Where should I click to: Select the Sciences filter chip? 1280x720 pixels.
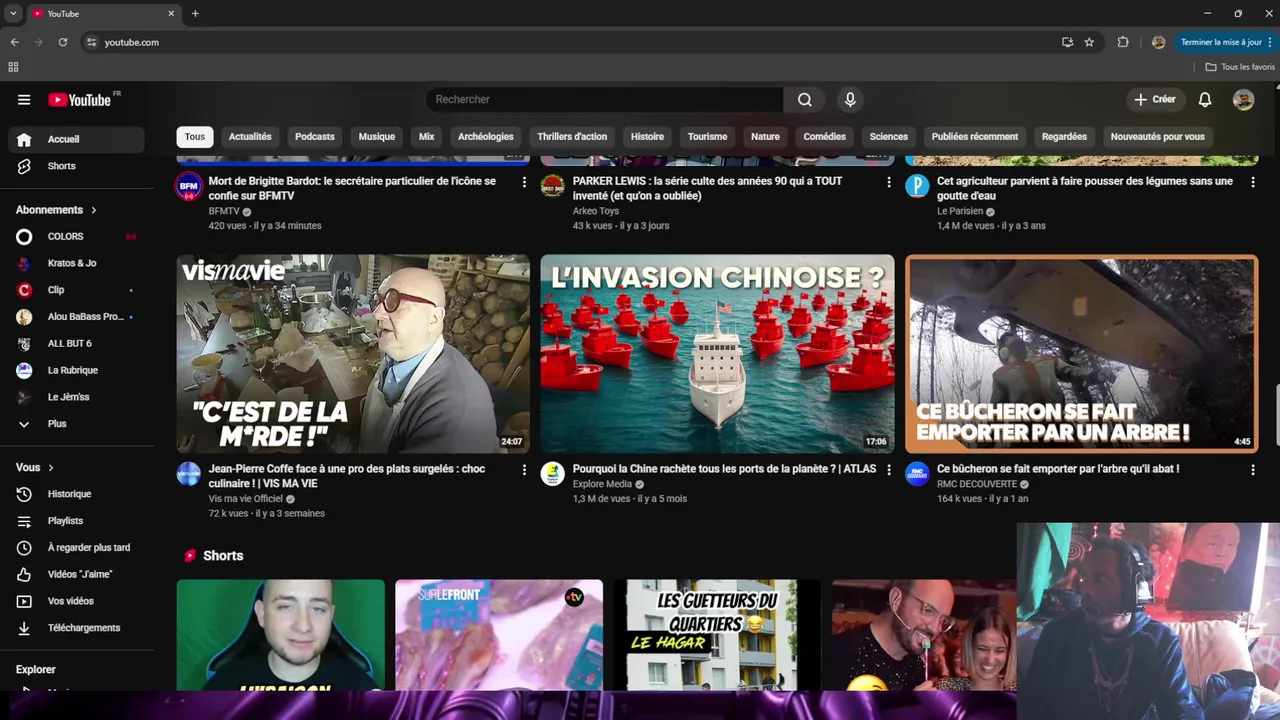pyautogui.click(x=889, y=137)
